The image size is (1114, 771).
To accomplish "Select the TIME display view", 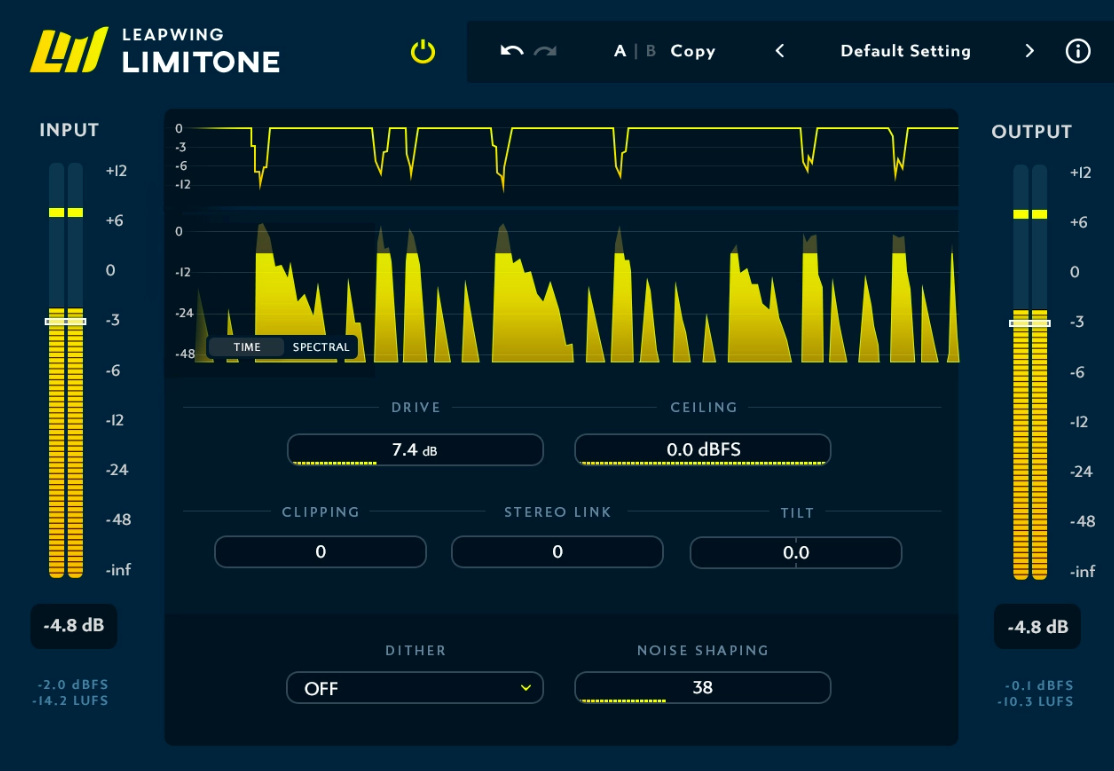I will pos(247,347).
